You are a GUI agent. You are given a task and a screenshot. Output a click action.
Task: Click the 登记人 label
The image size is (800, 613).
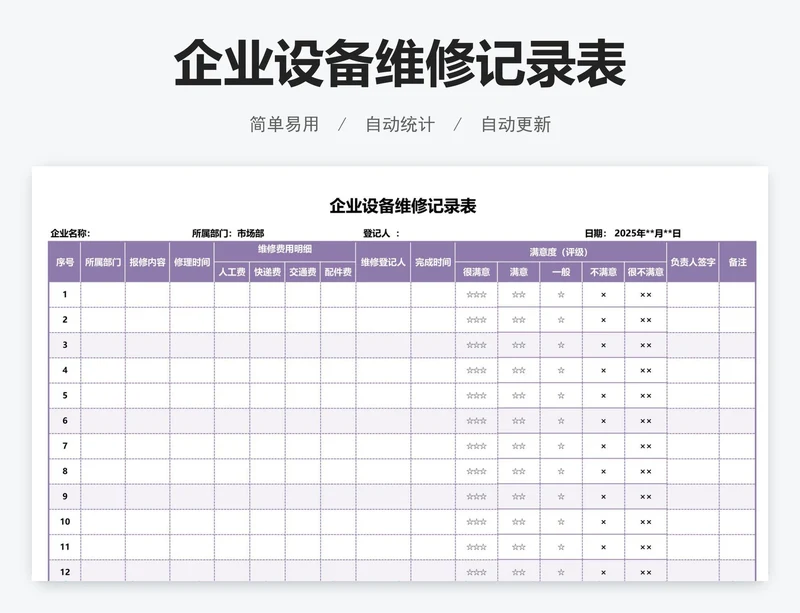(x=377, y=234)
